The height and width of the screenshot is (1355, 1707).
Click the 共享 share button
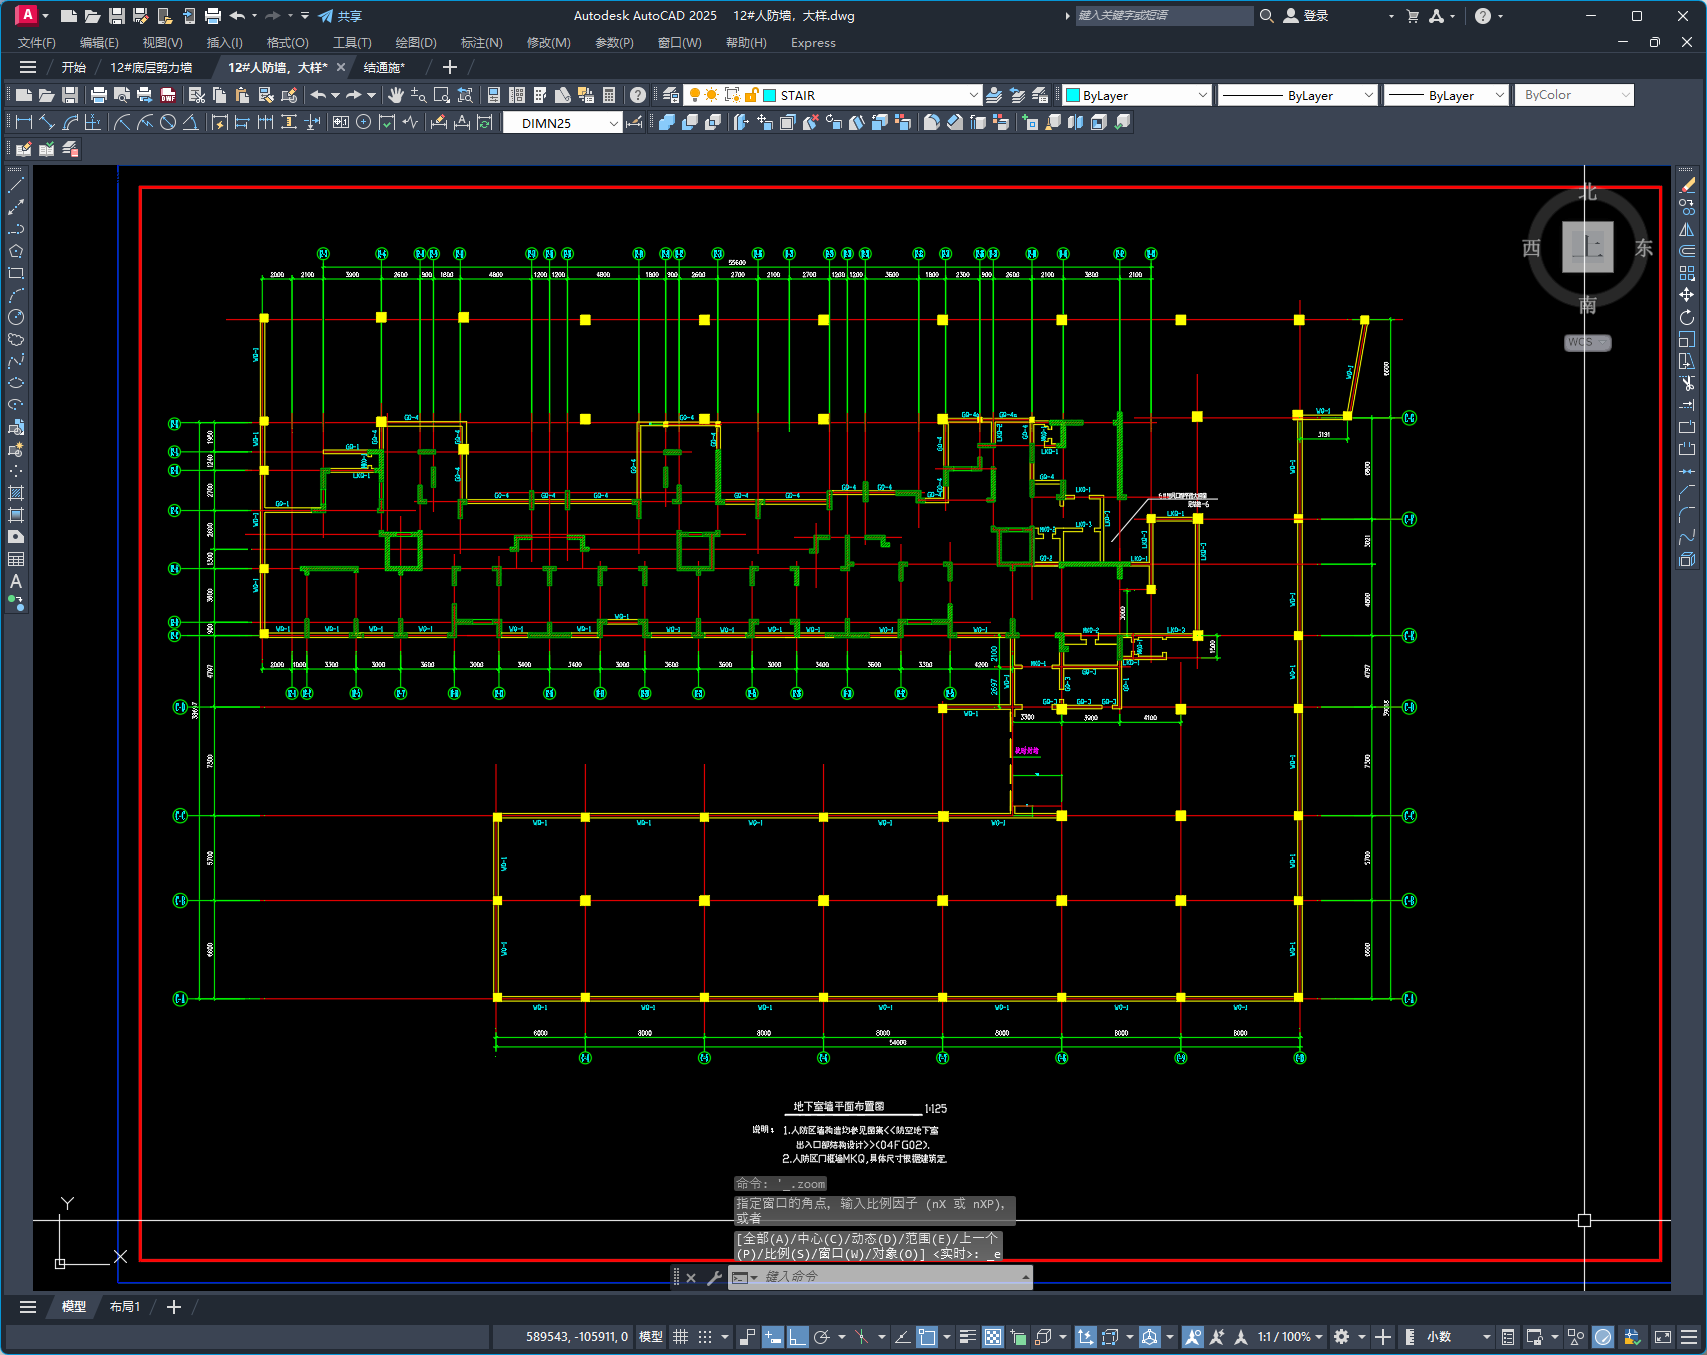(340, 16)
